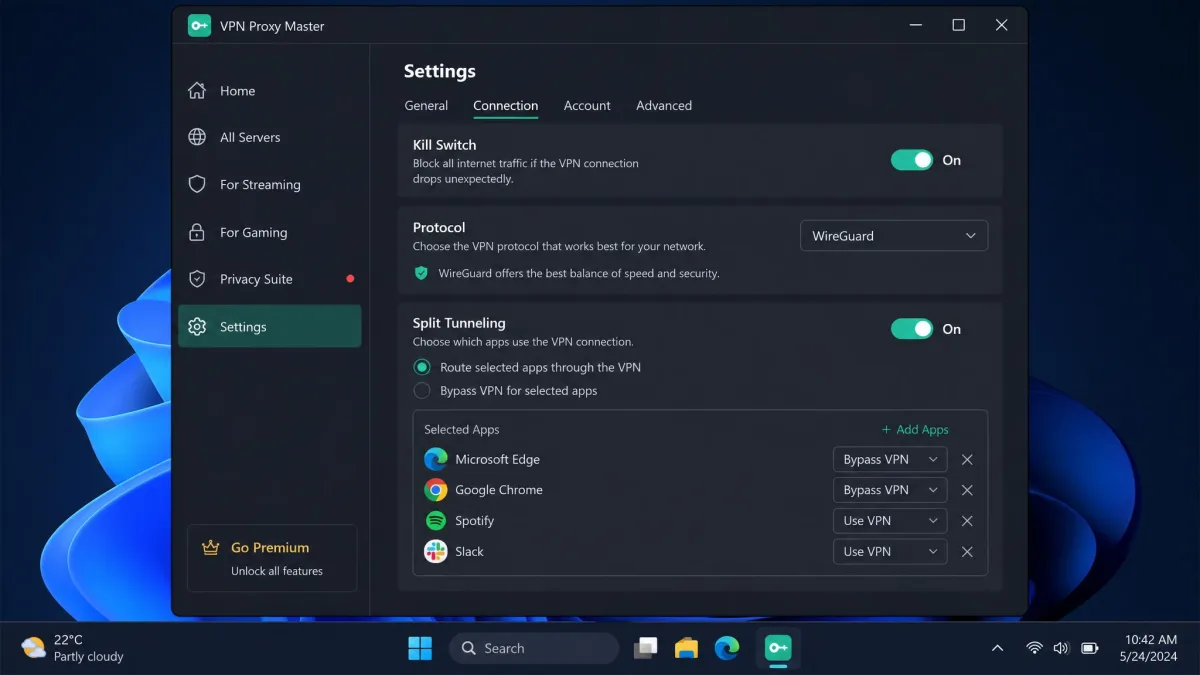Open weather widget showing 22°C
1200x675 pixels.
73,648
